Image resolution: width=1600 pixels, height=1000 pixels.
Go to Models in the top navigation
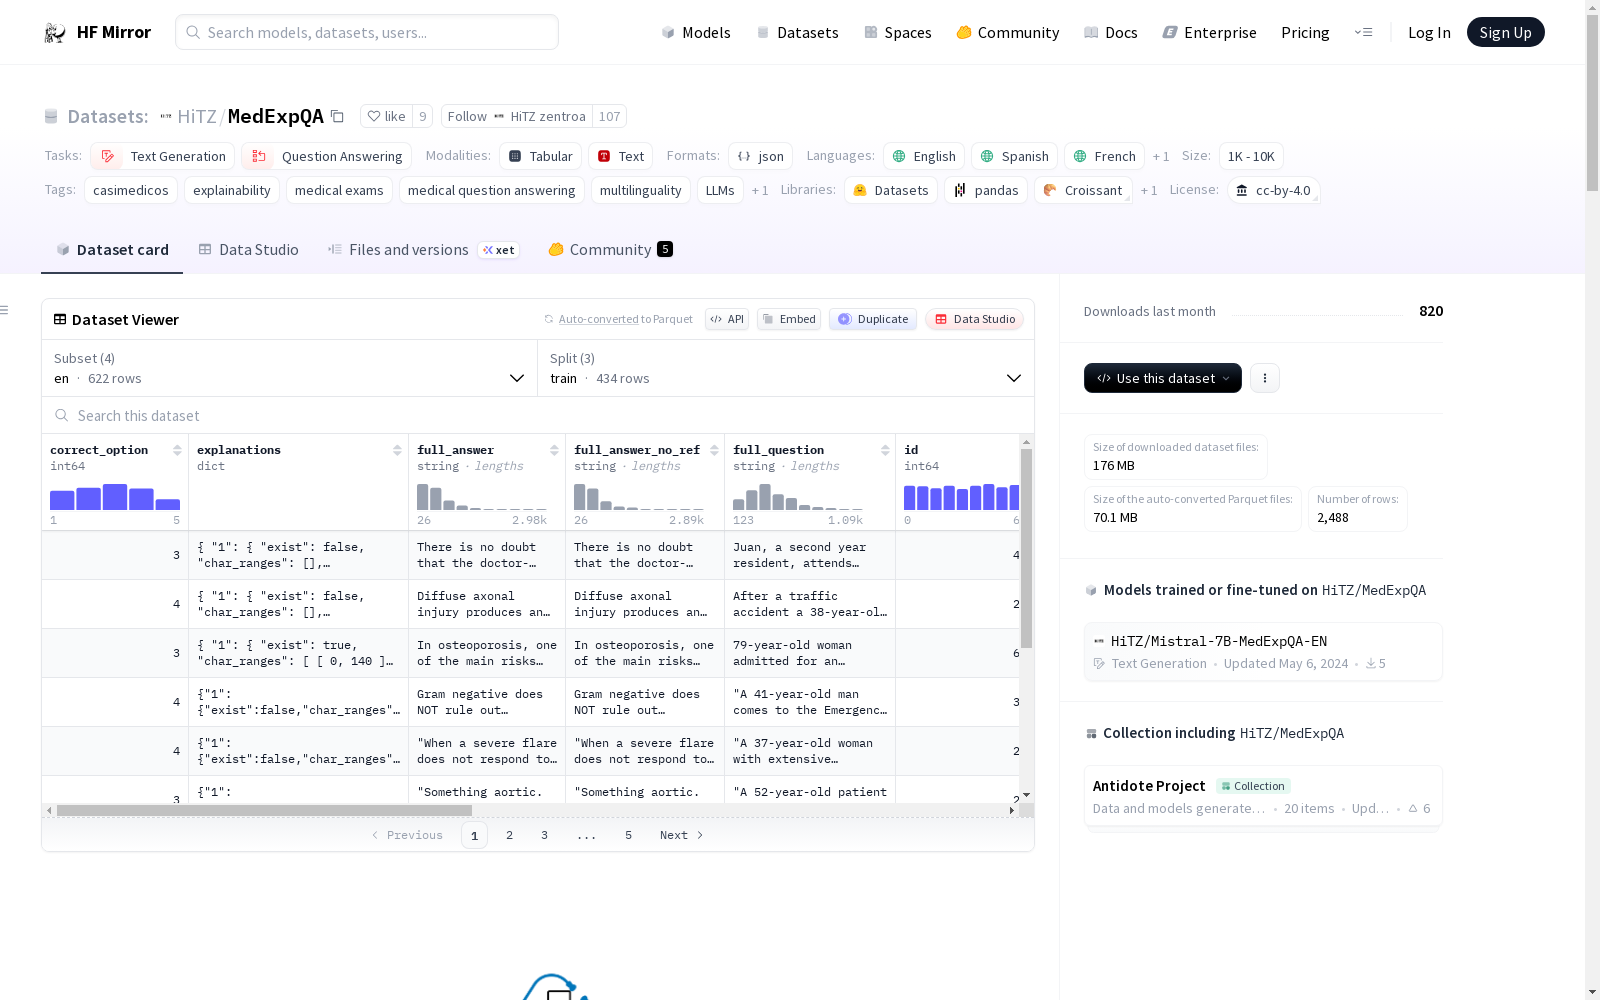[x=696, y=33]
